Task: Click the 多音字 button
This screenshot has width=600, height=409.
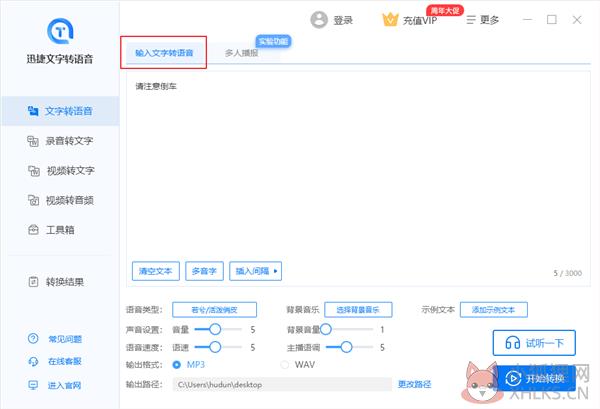Action: point(204,271)
